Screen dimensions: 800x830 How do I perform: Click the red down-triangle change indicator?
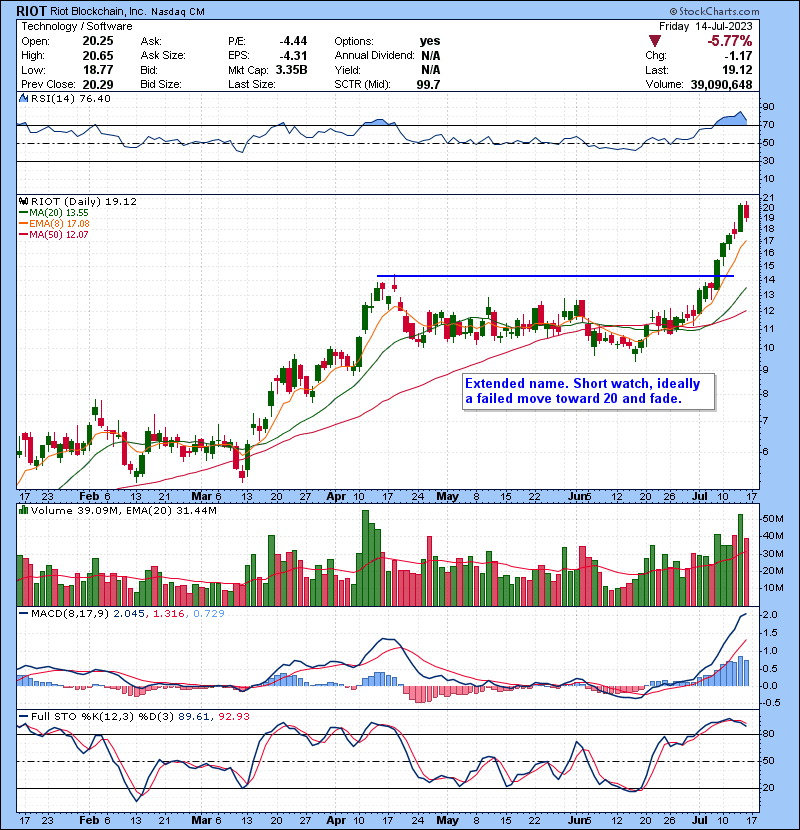point(654,41)
